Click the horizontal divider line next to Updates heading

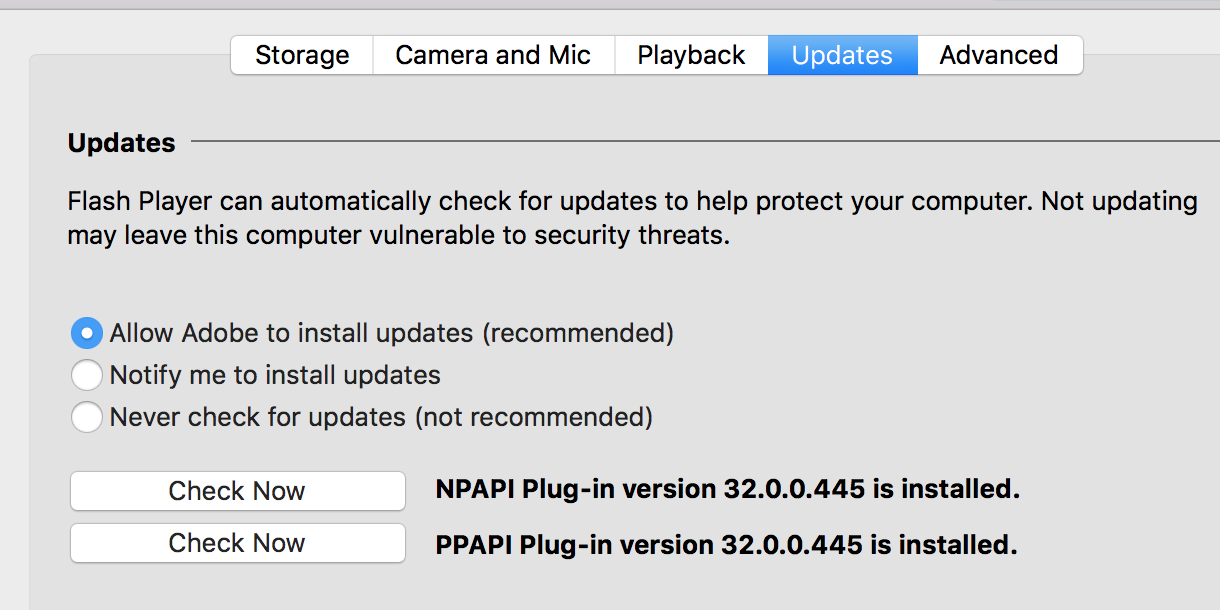[700, 143]
